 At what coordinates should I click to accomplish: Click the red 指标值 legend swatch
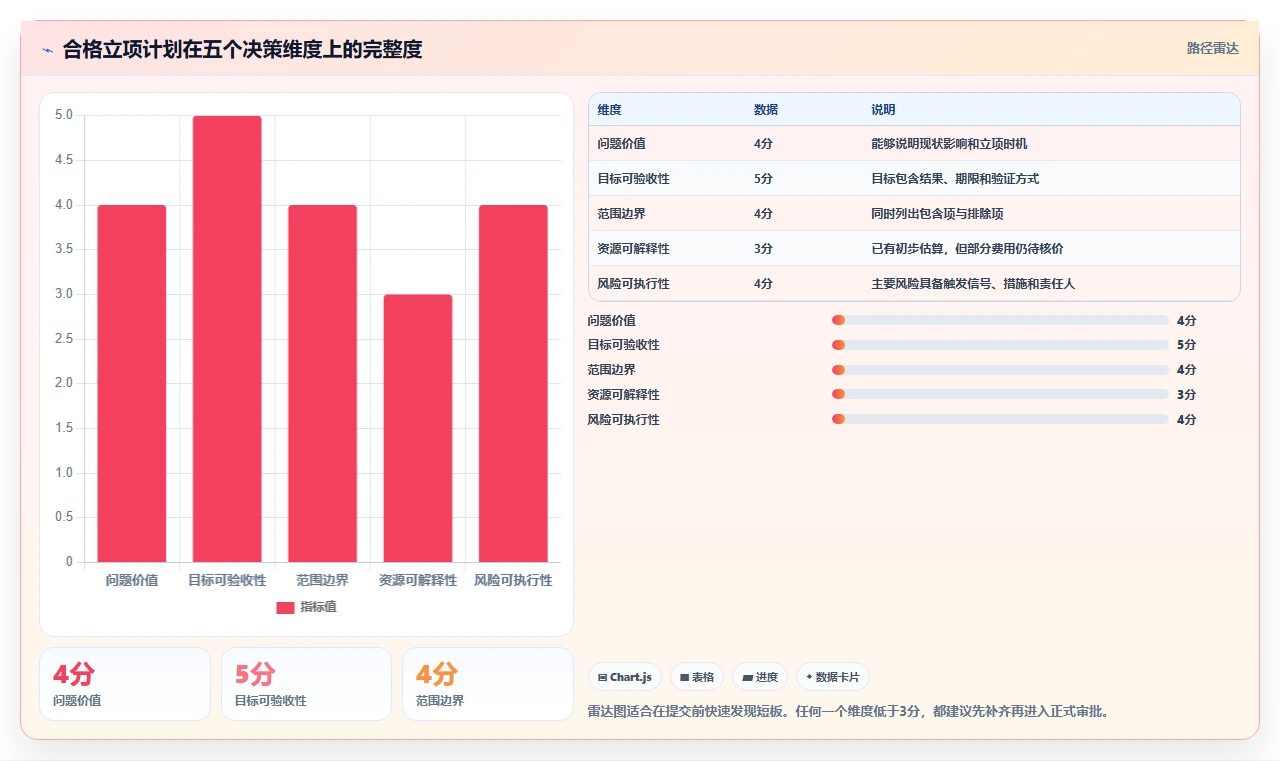point(285,607)
